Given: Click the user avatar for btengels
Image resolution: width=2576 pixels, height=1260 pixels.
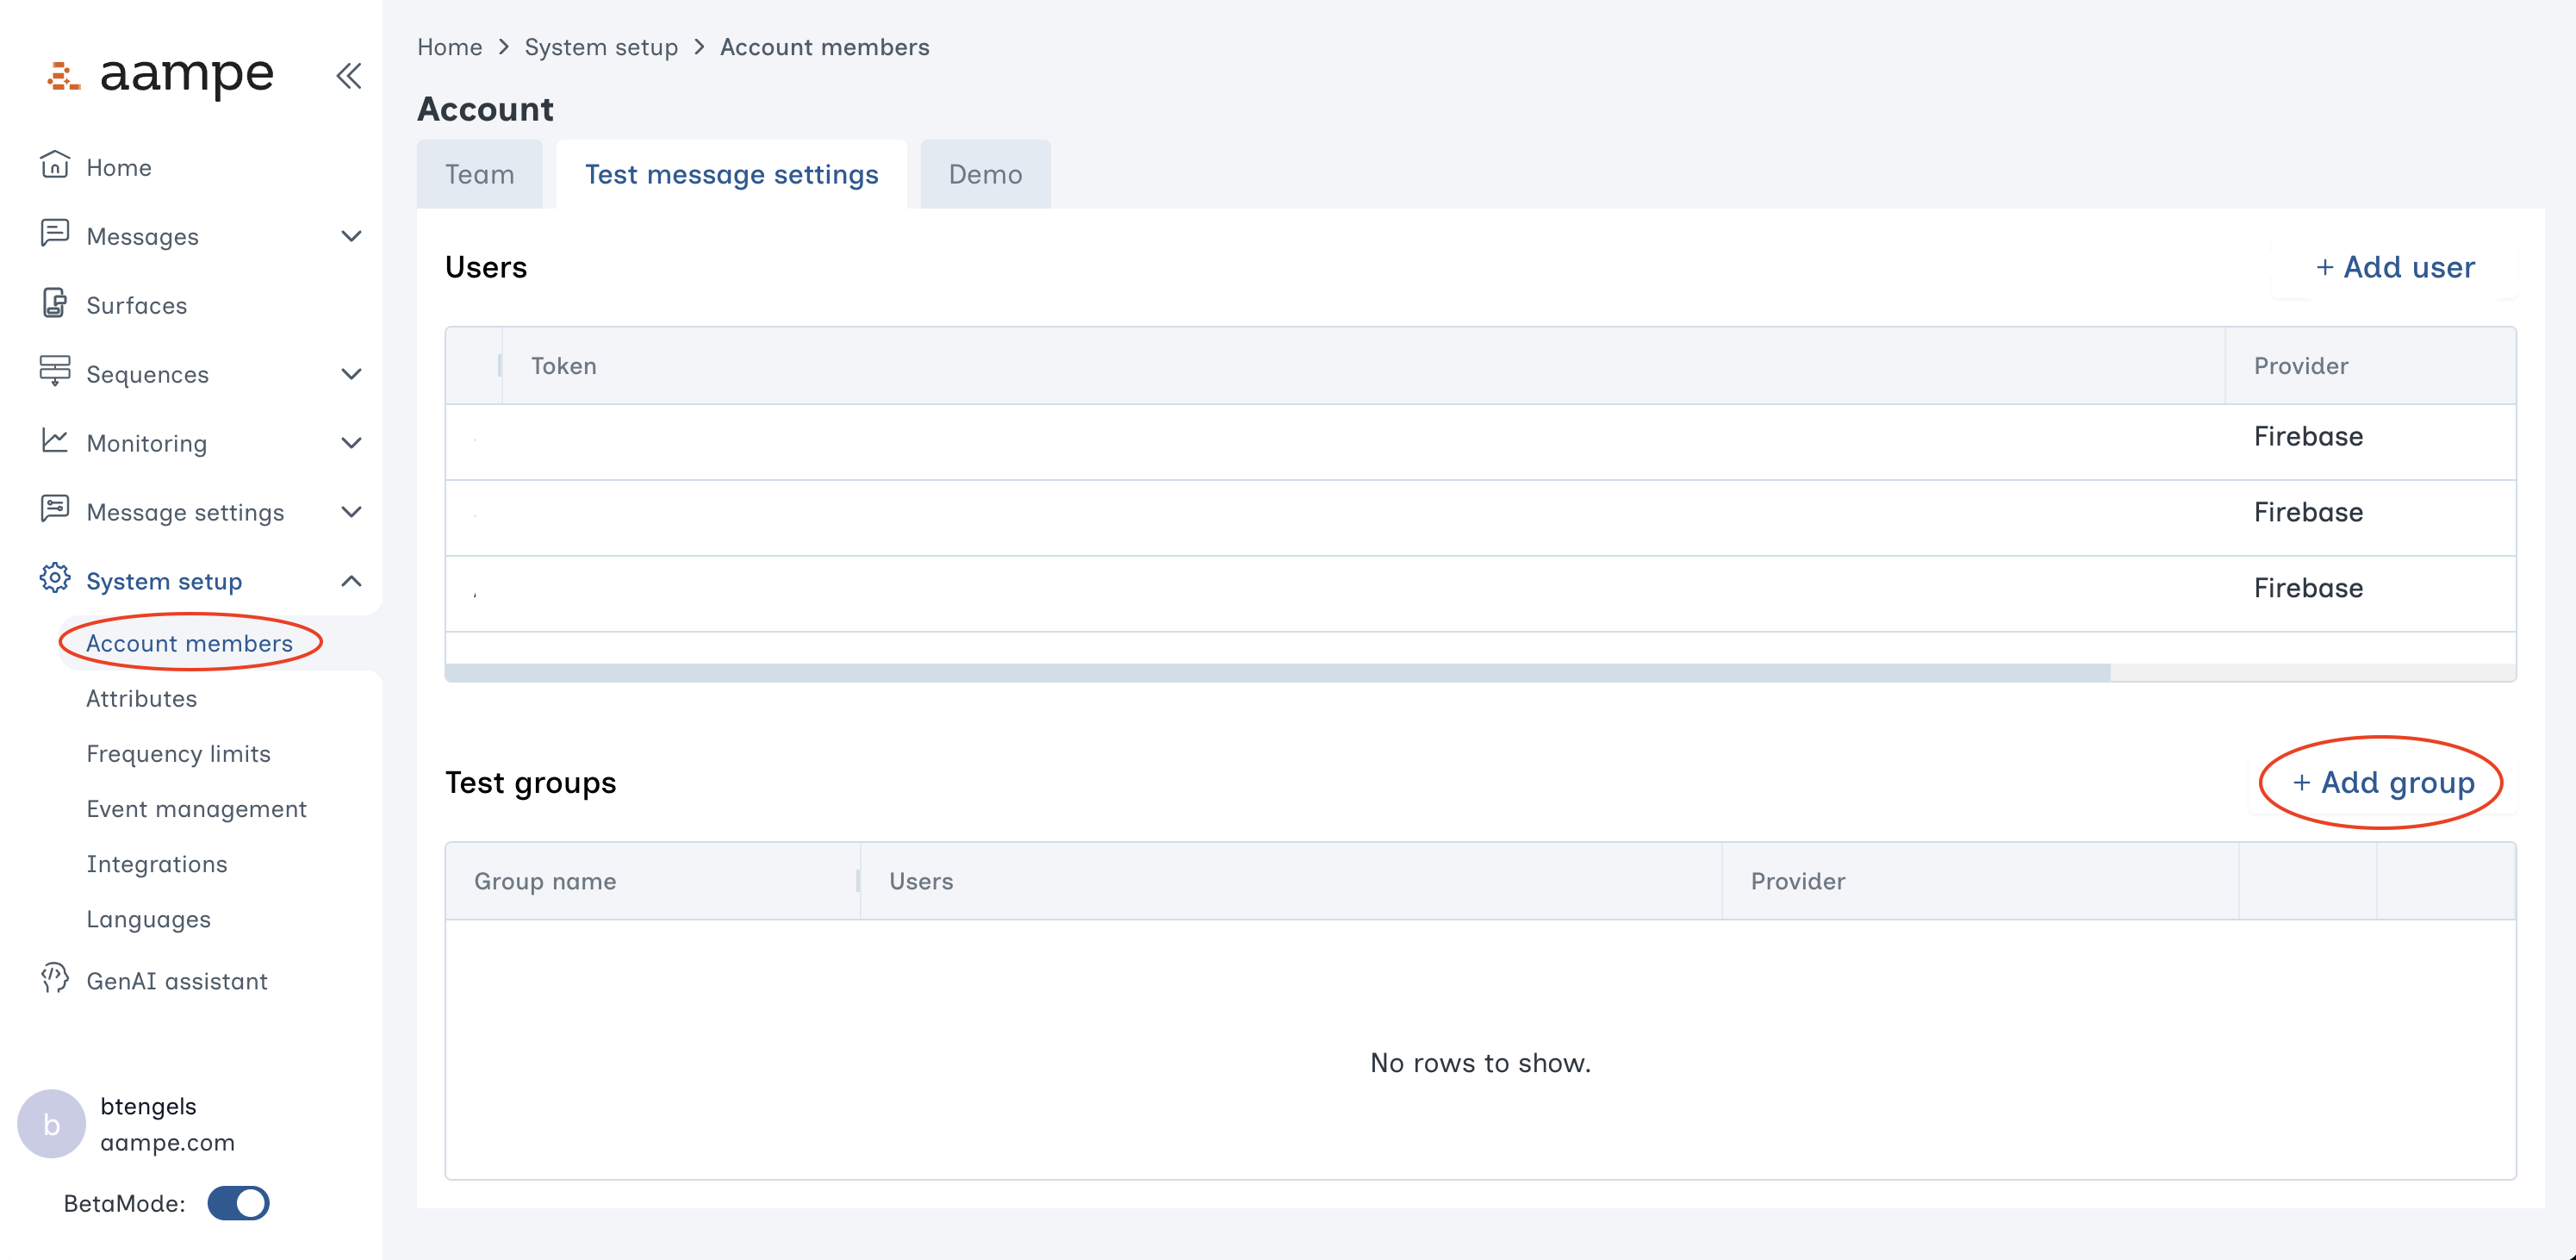Looking at the screenshot, I should tap(51, 1123).
